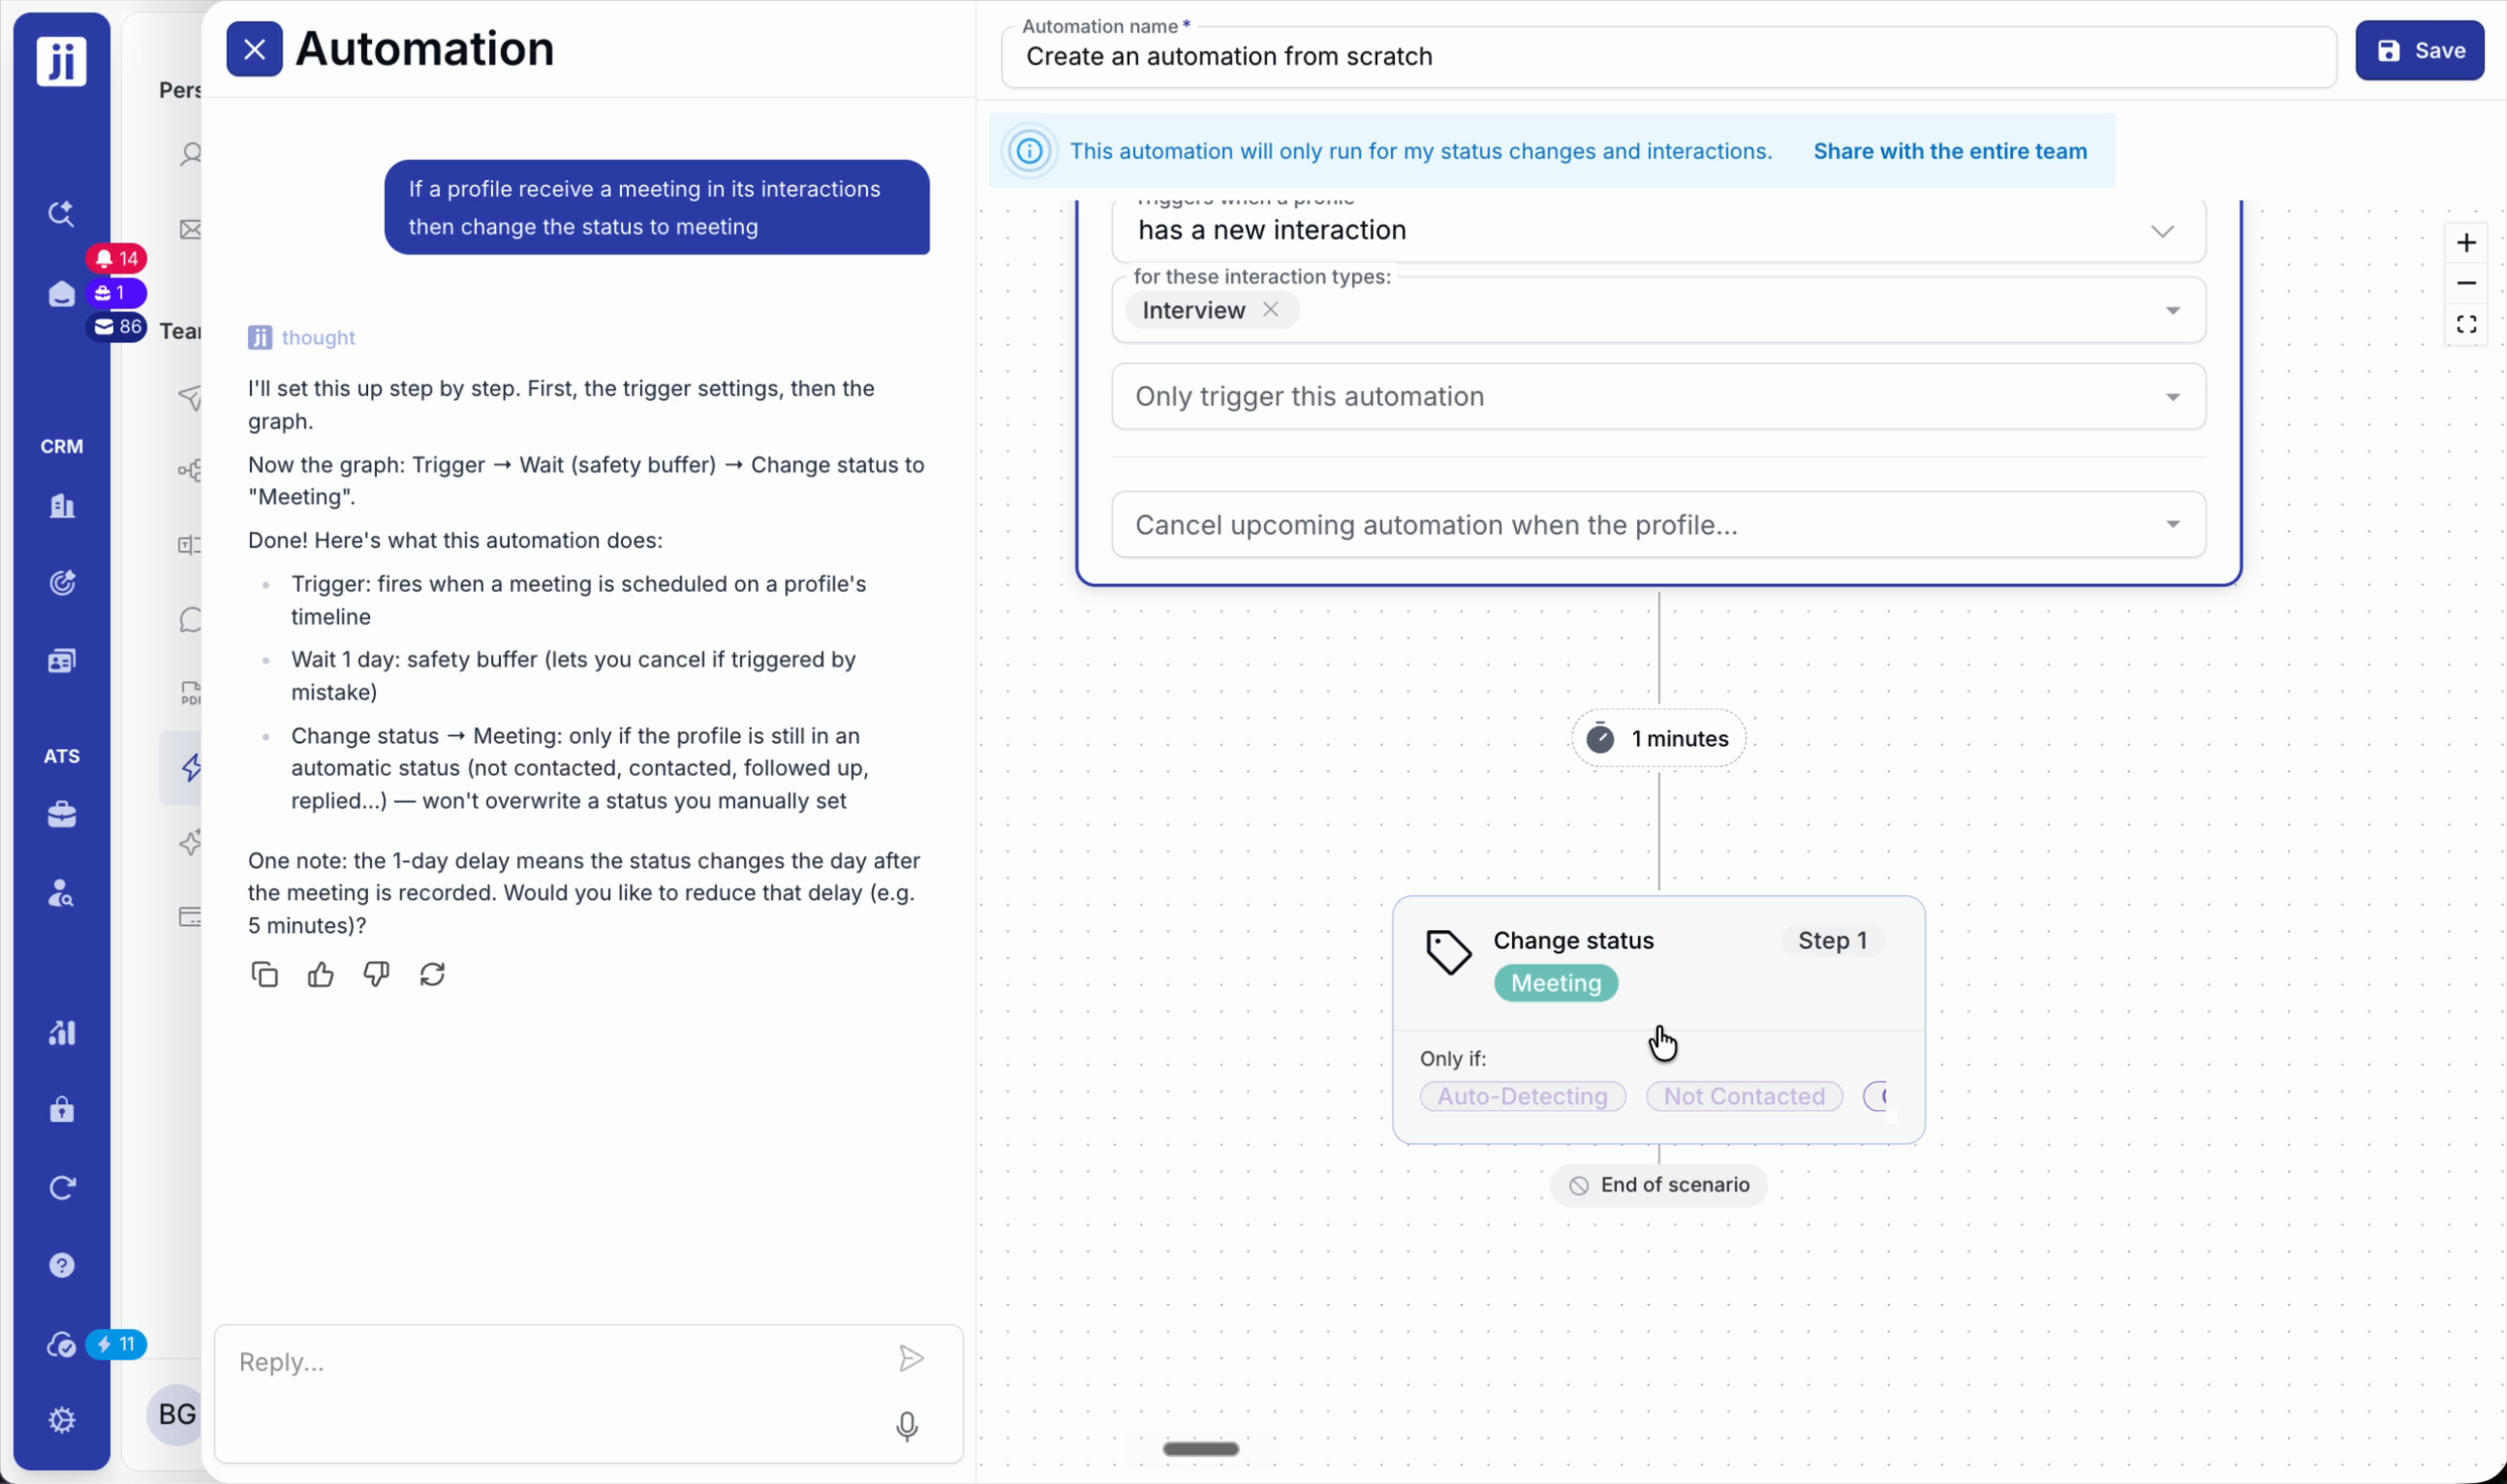Viewport: 2507px width, 1484px height.
Task: Click the refresh sync icon in the sidebar
Action: coord(62,1188)
